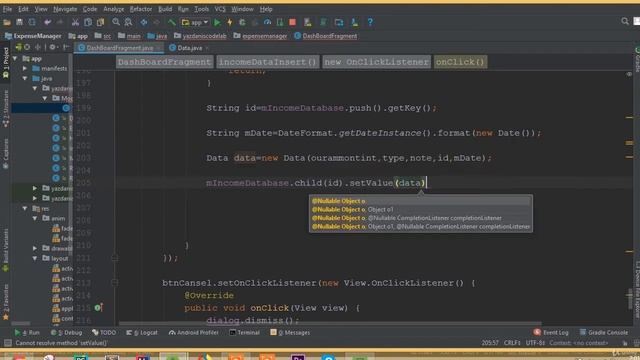The width and height of the screenshot is (640, 360).
Task: Expand the manifests folder
Action: (25, 69)
